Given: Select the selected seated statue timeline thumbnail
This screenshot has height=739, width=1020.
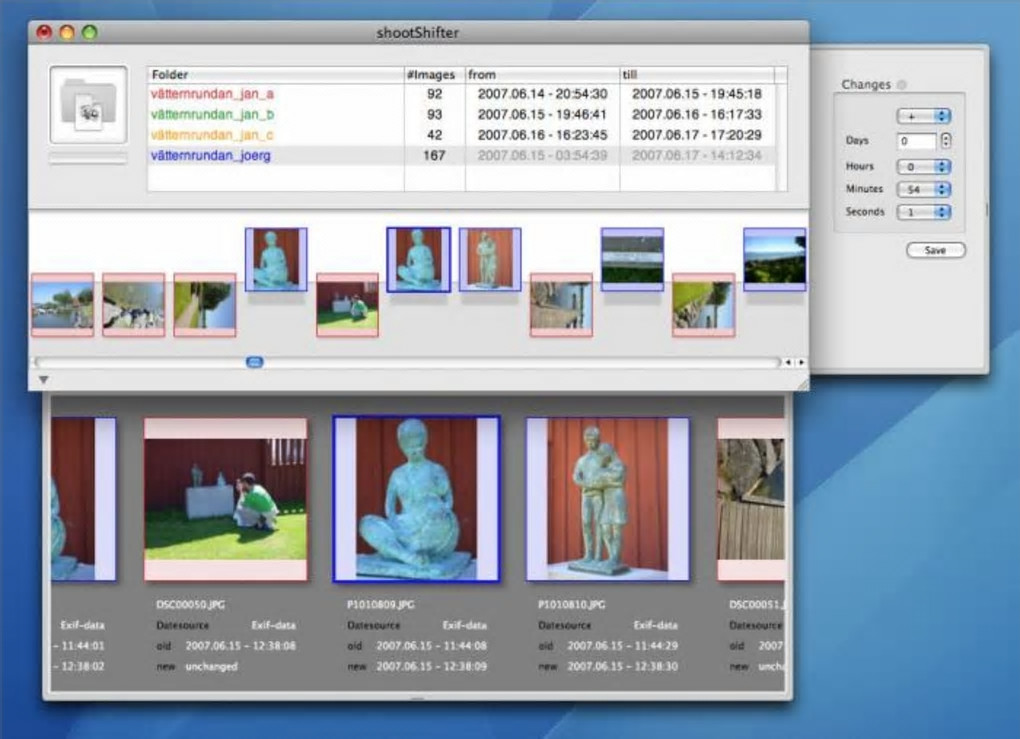Looking at the screenshot, I should [x=418, y=260].
